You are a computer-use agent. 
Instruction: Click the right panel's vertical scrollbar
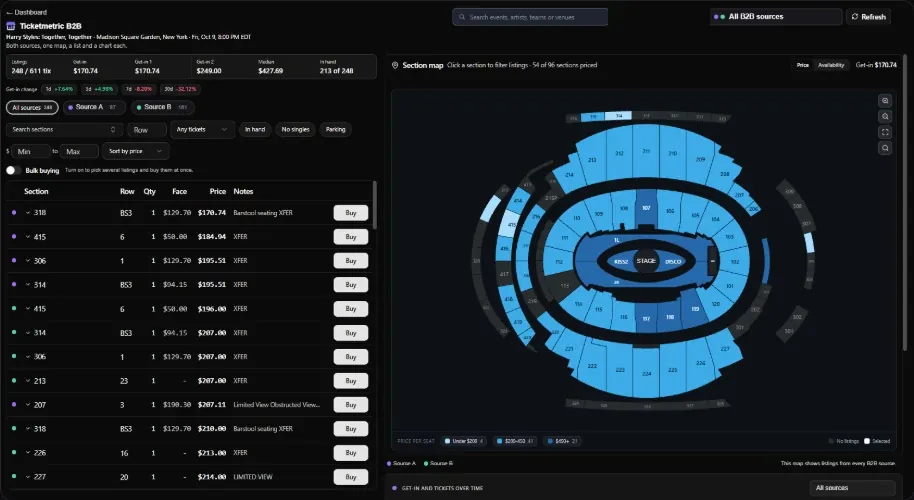point(905,204)
